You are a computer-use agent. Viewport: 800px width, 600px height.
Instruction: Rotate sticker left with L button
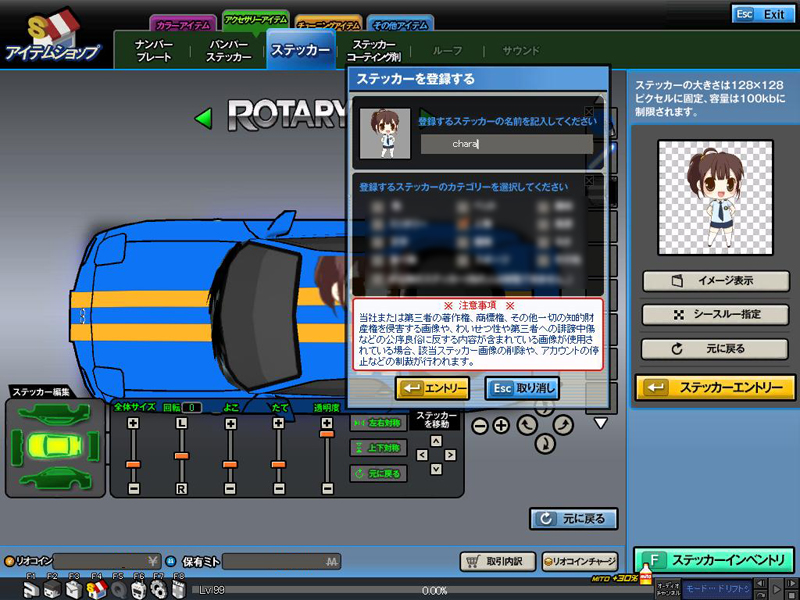tap(181, 423)
